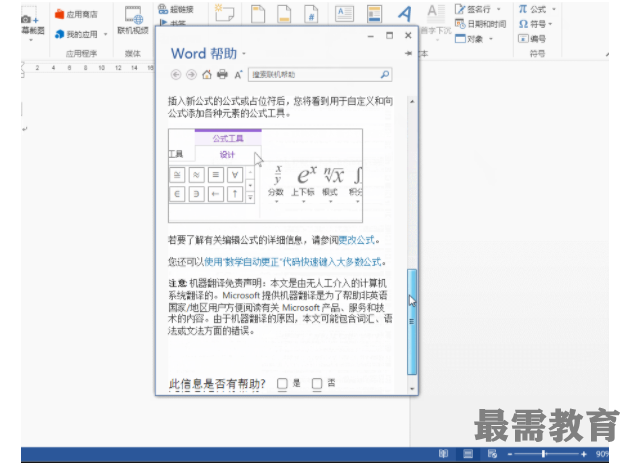Screen dimensions: 626x465
Task: Expand the Word 帮助 title dropdown
Action: [x=244, y=54]
